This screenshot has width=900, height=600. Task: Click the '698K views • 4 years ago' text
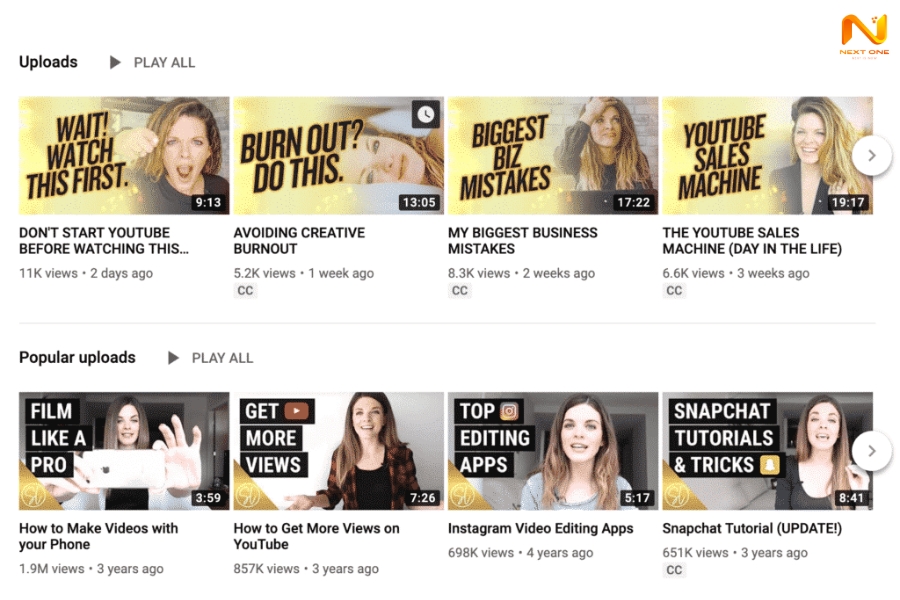click(x=521, y=553)
